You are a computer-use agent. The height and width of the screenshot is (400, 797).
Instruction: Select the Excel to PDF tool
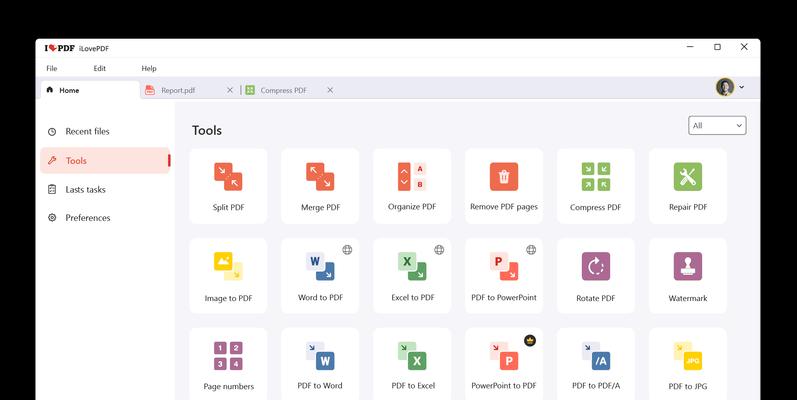[412, 276]
